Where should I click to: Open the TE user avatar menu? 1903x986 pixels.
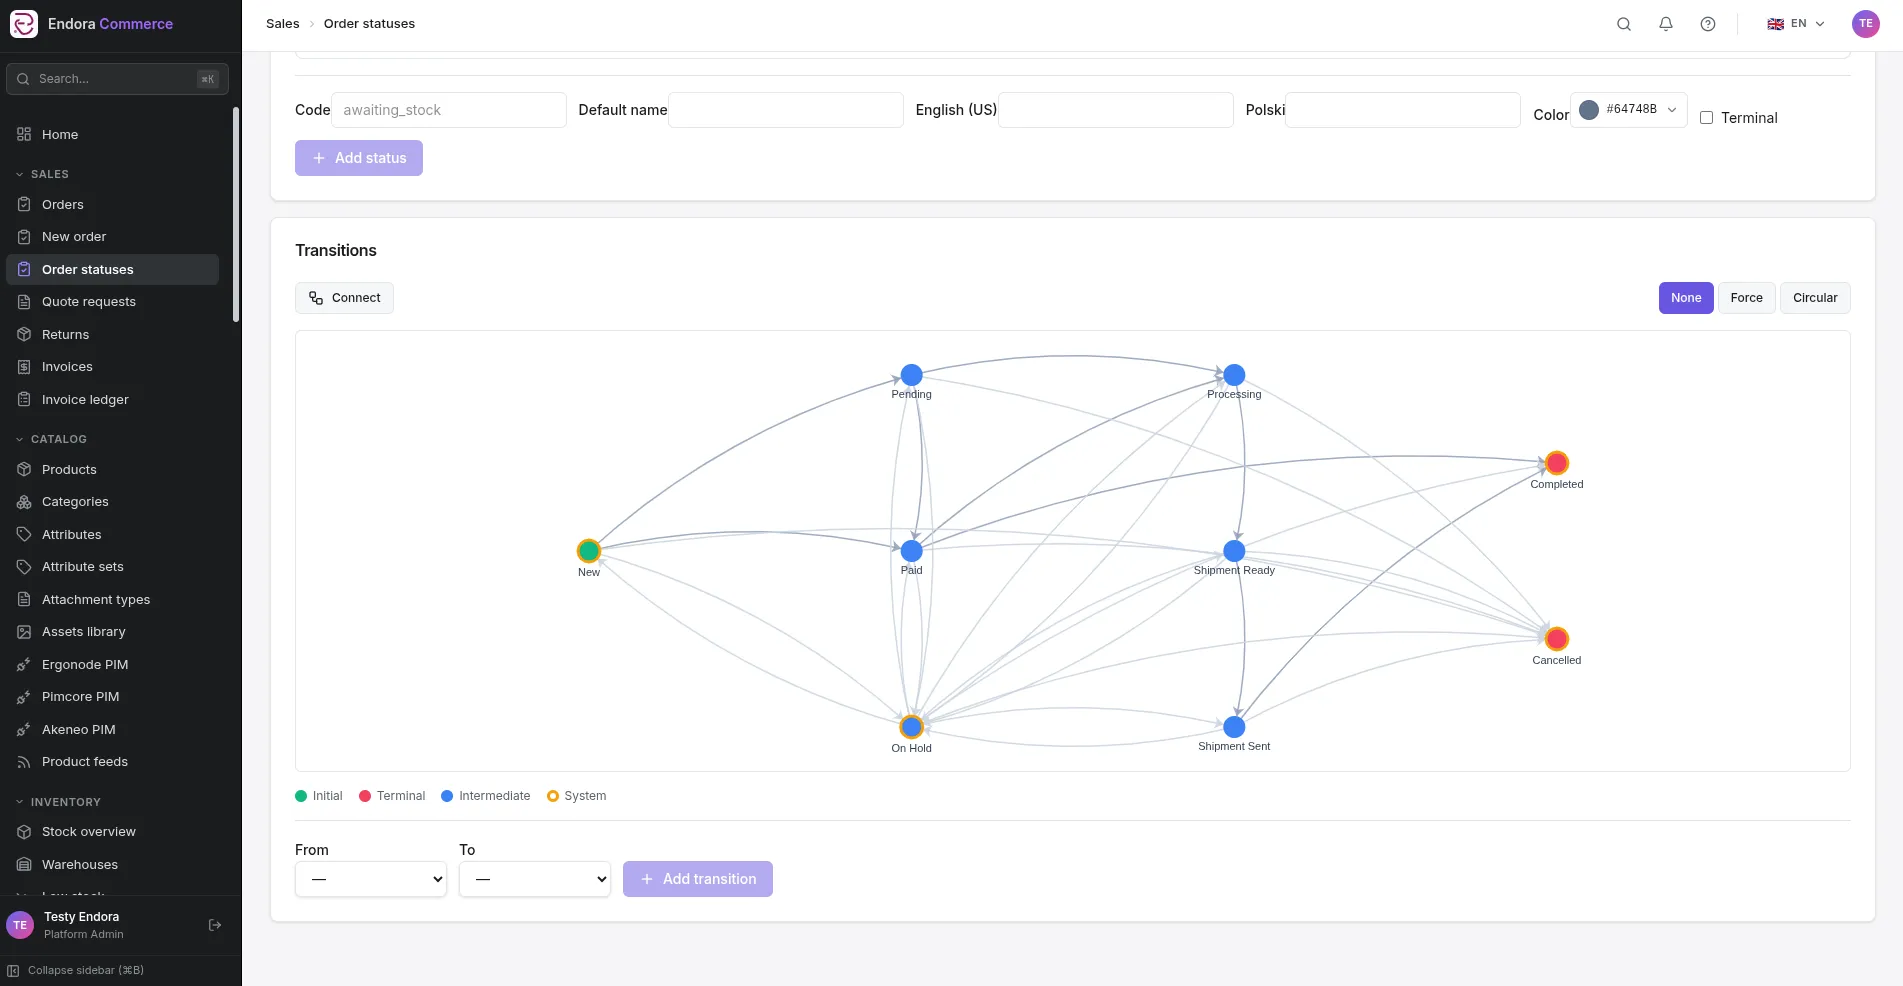(x=1866, y=24)
